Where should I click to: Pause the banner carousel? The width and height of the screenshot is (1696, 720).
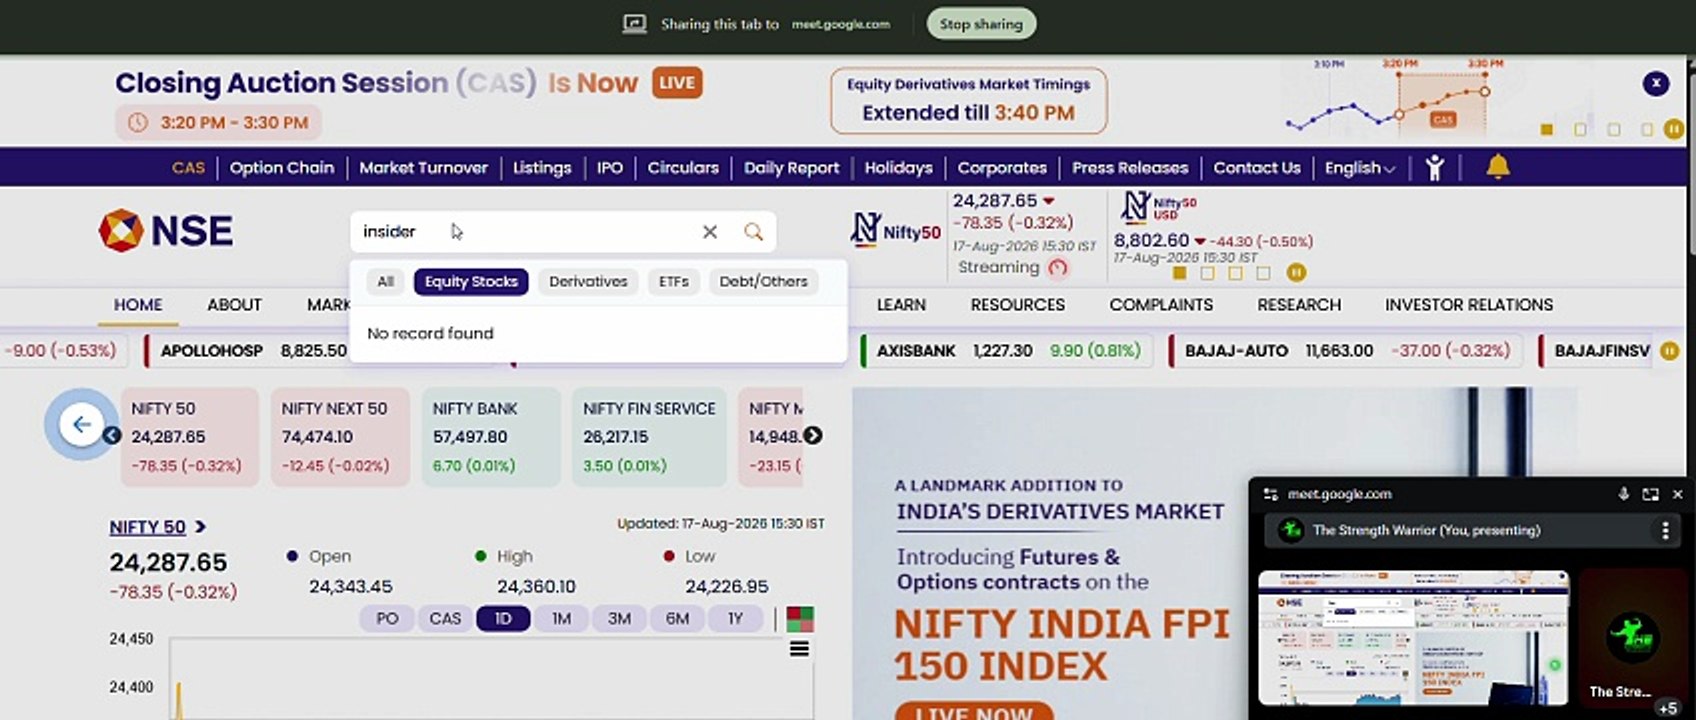1673,129
